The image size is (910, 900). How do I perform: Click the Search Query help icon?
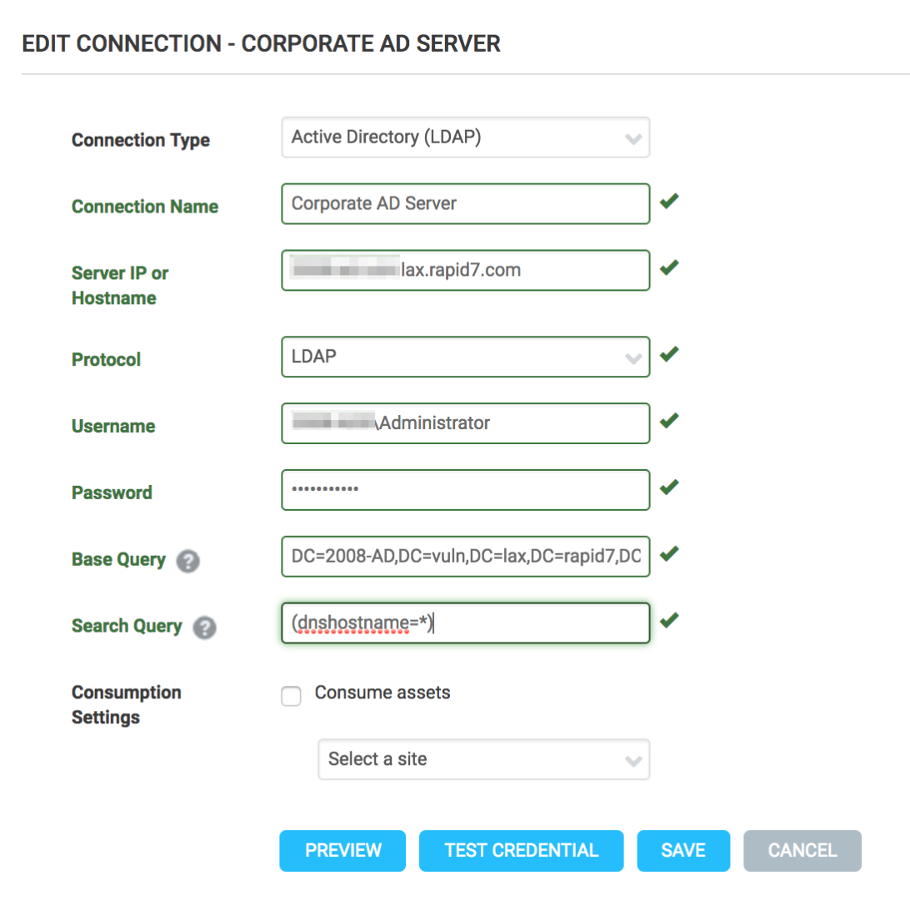tap(204, 628)
